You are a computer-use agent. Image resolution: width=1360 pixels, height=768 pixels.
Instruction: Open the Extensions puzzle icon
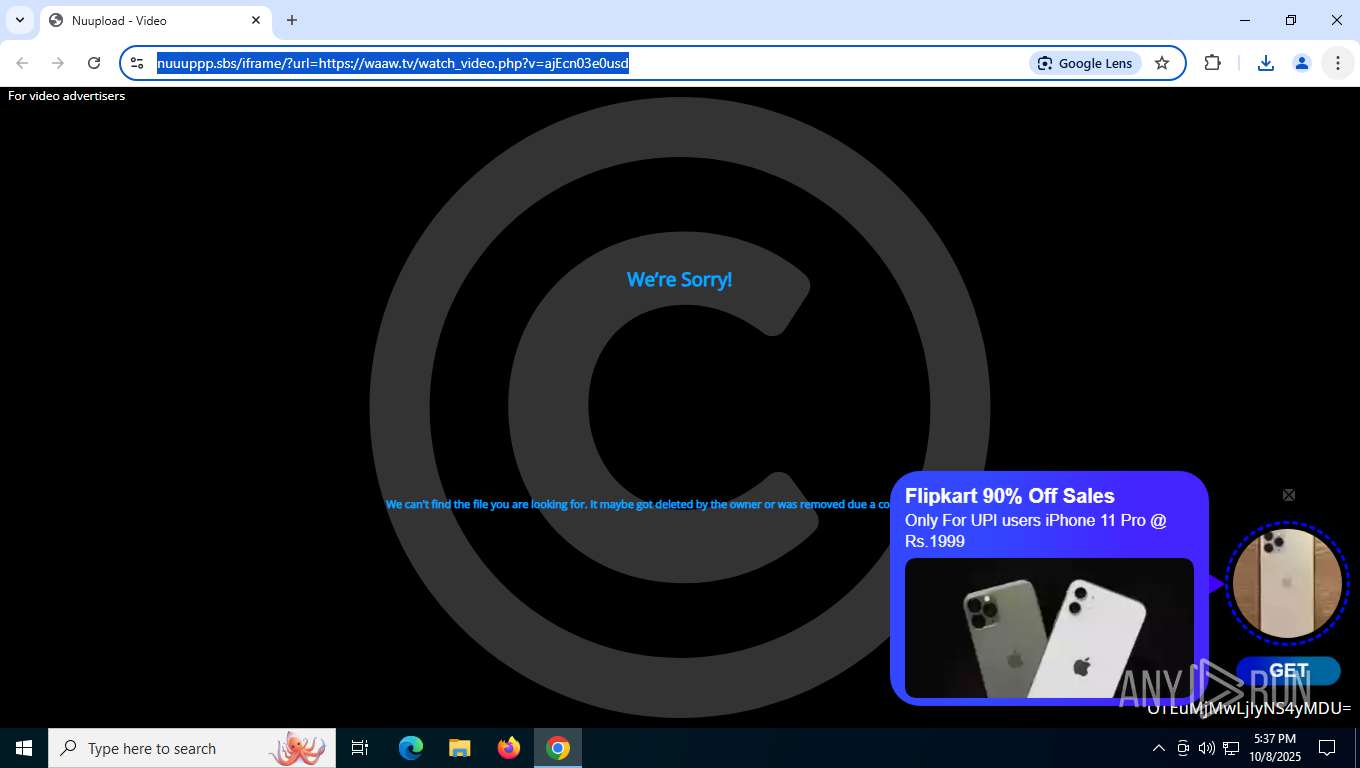click(1213, 63)
